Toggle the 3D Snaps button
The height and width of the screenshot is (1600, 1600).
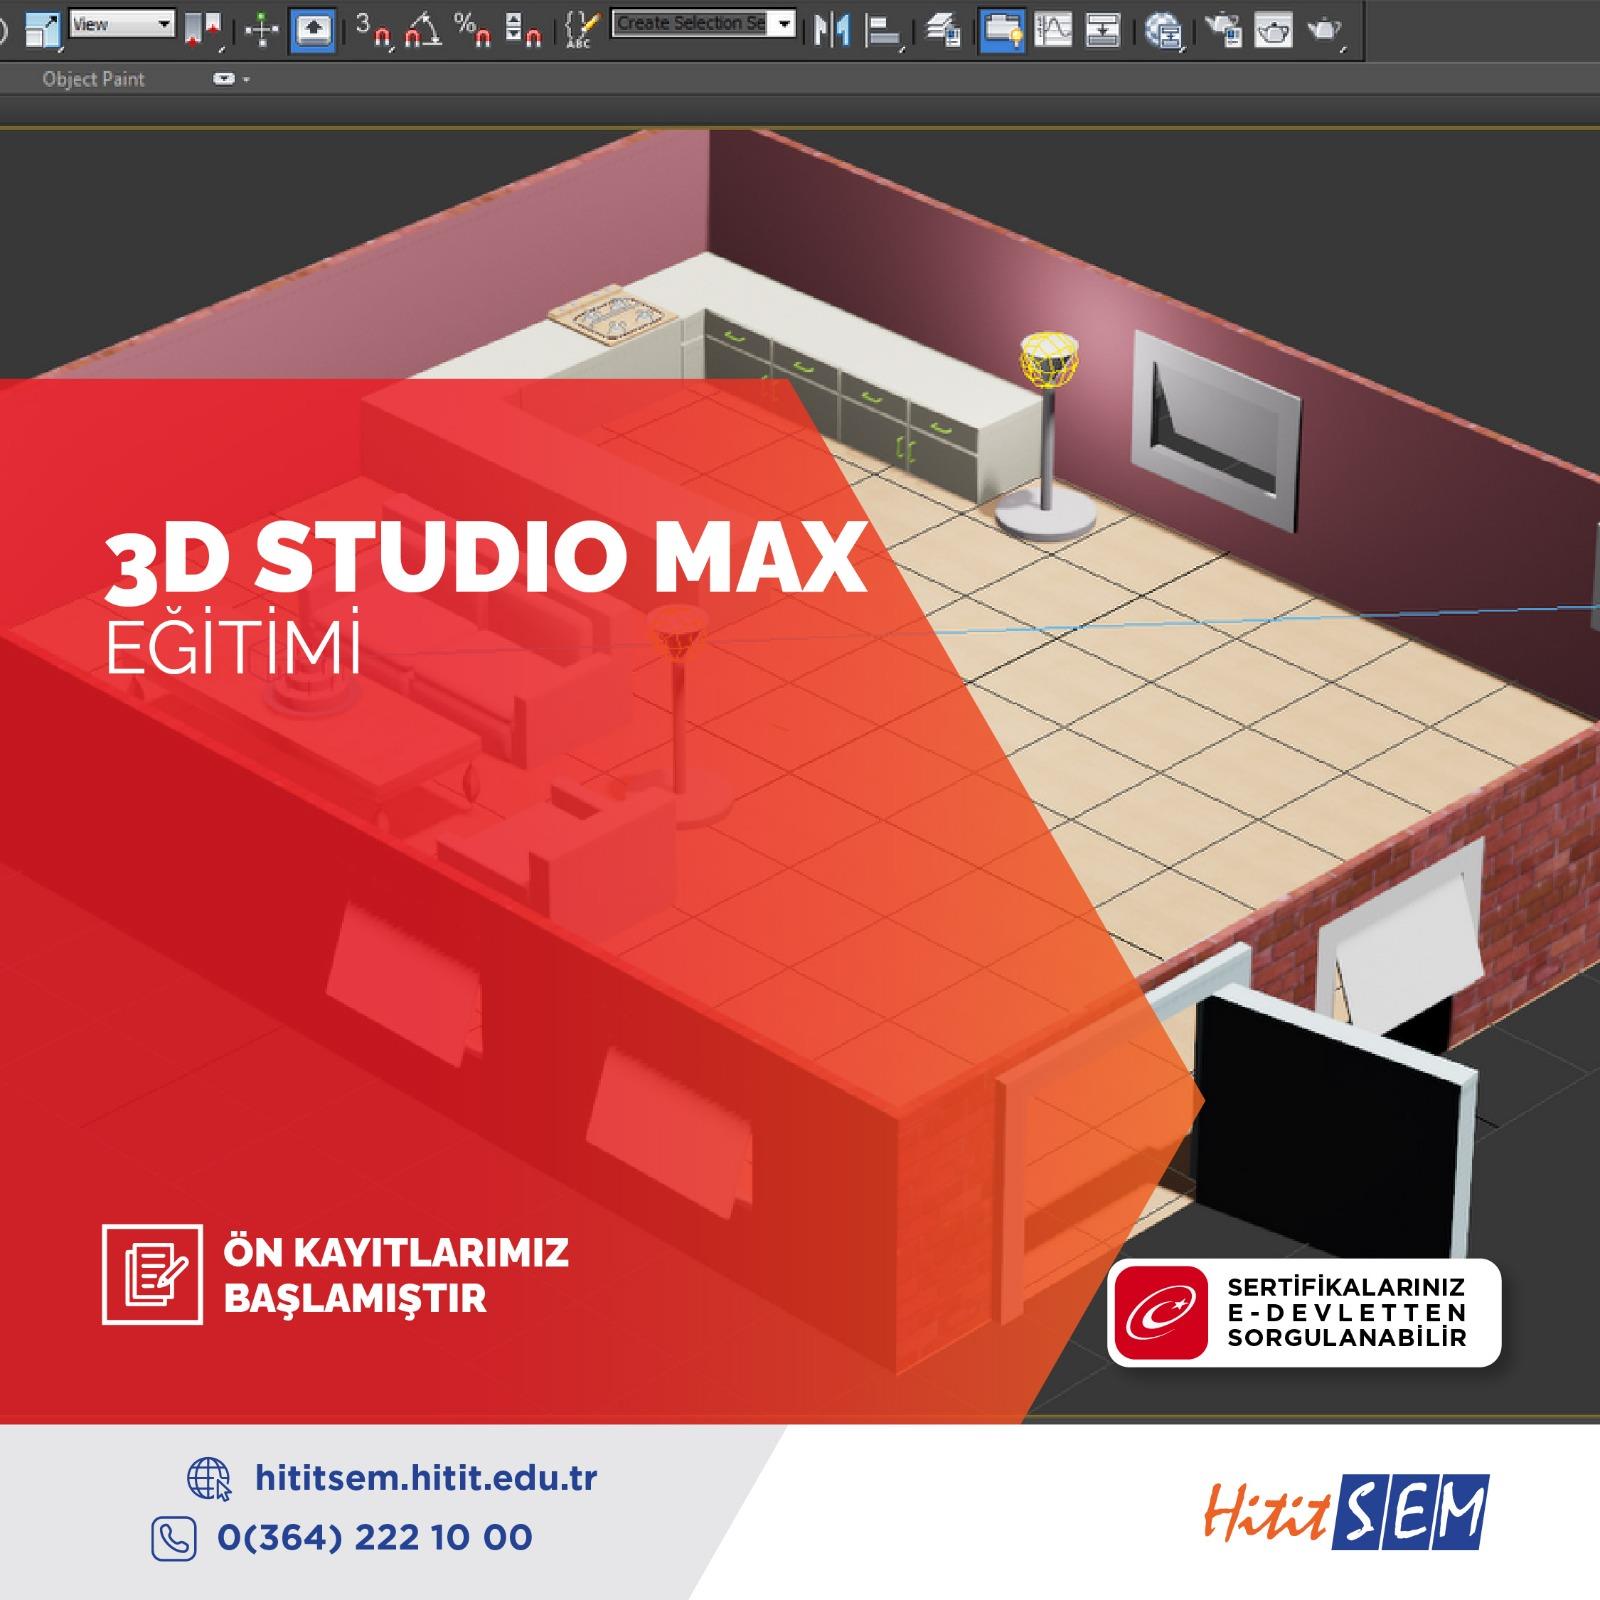point(374,31)
